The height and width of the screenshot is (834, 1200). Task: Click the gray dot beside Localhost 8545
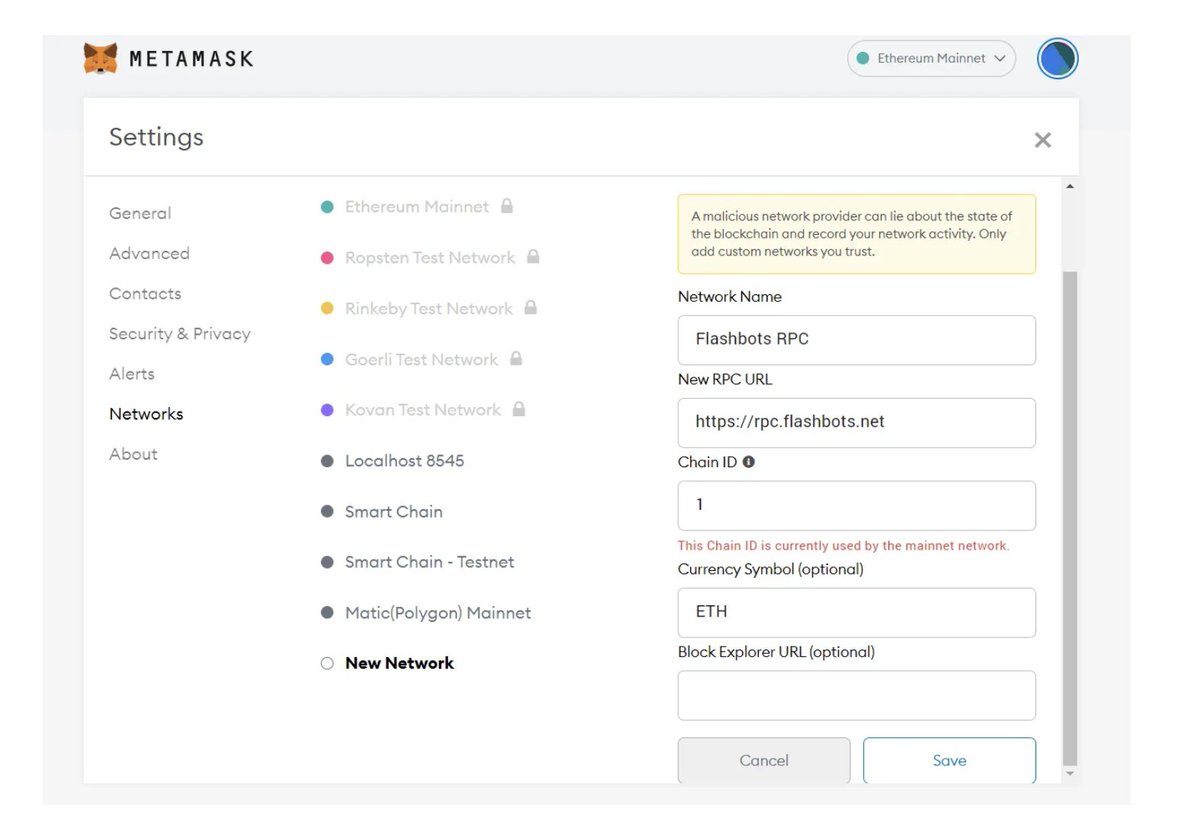pyautogui.click(x=327, y=461)
